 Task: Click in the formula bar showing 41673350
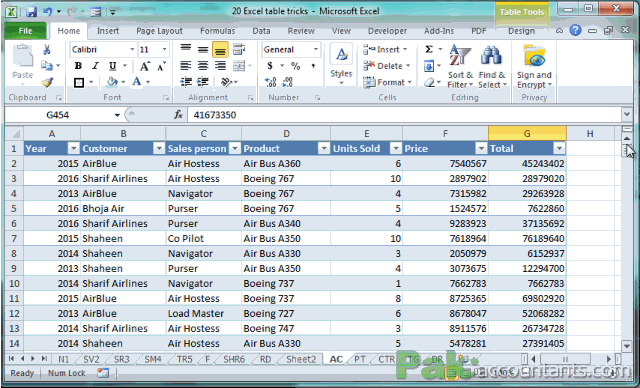pos(404,115)
